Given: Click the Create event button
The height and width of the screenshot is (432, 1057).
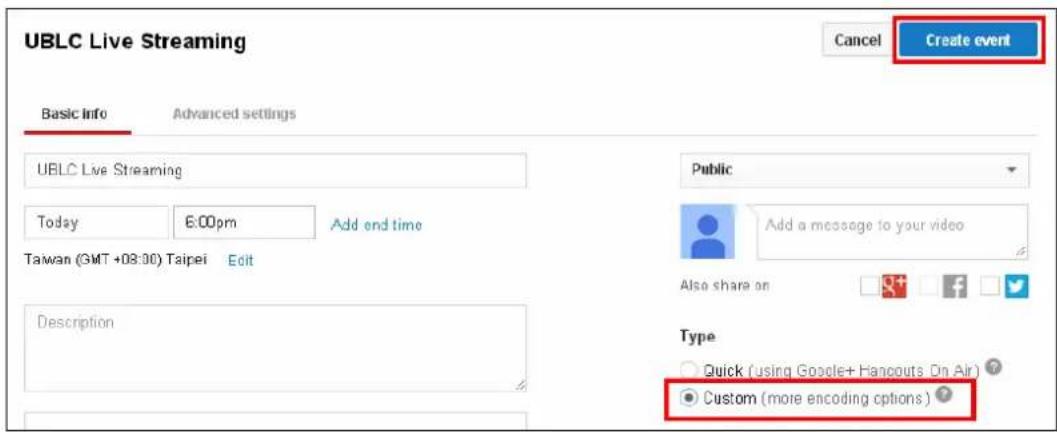Looking at the screenshot, I should [x=967, y=40].
